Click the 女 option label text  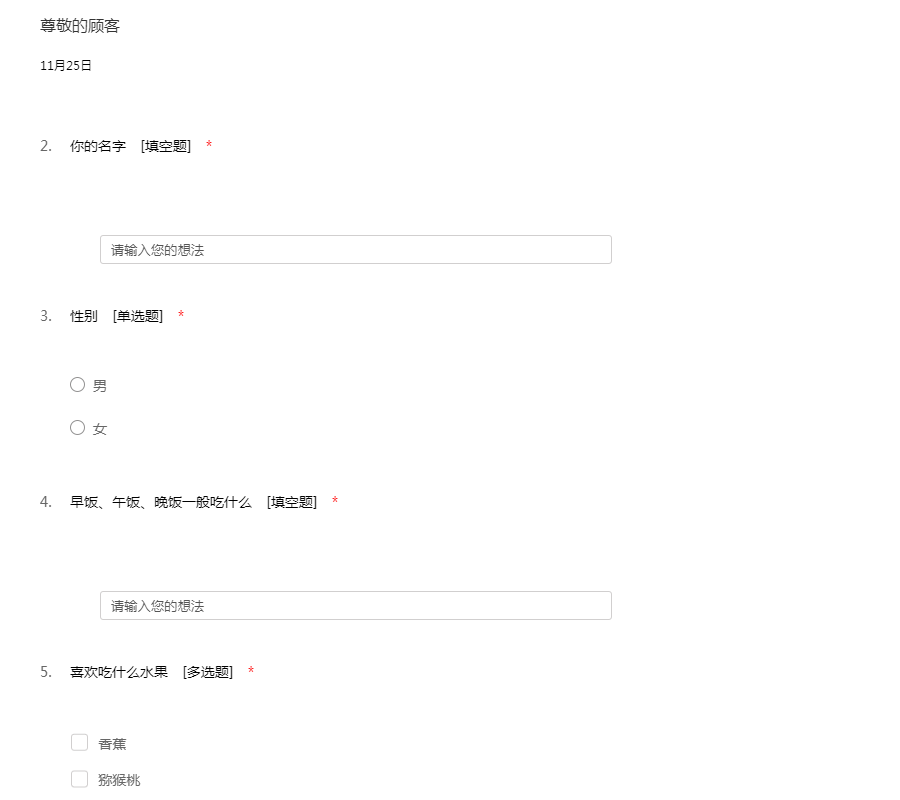click(100, 429)
